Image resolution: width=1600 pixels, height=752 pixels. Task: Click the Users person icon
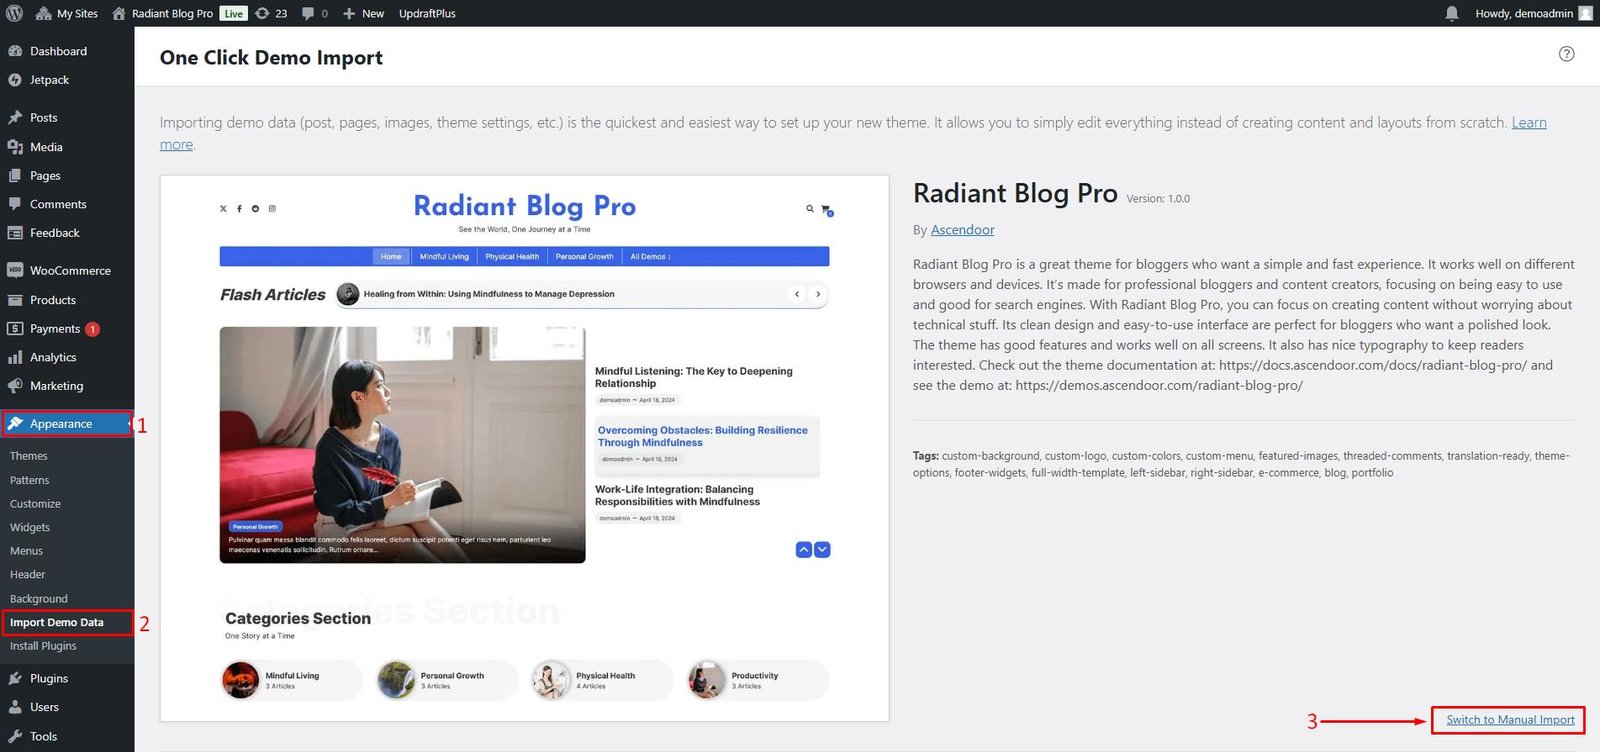tap(15, 707)
